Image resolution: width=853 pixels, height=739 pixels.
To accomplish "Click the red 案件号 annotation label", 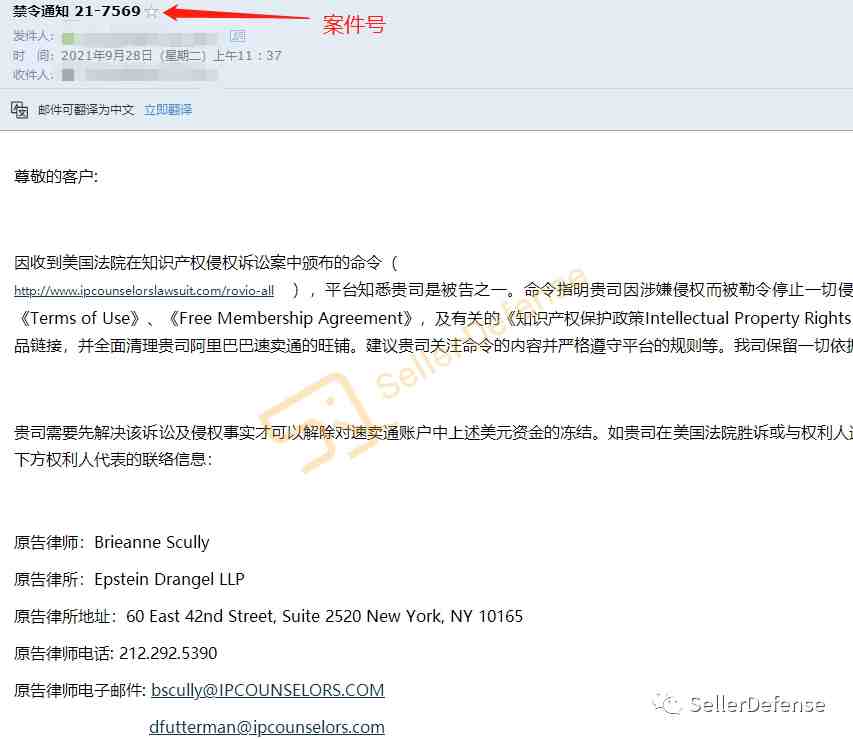I will (x=354, y=24).
